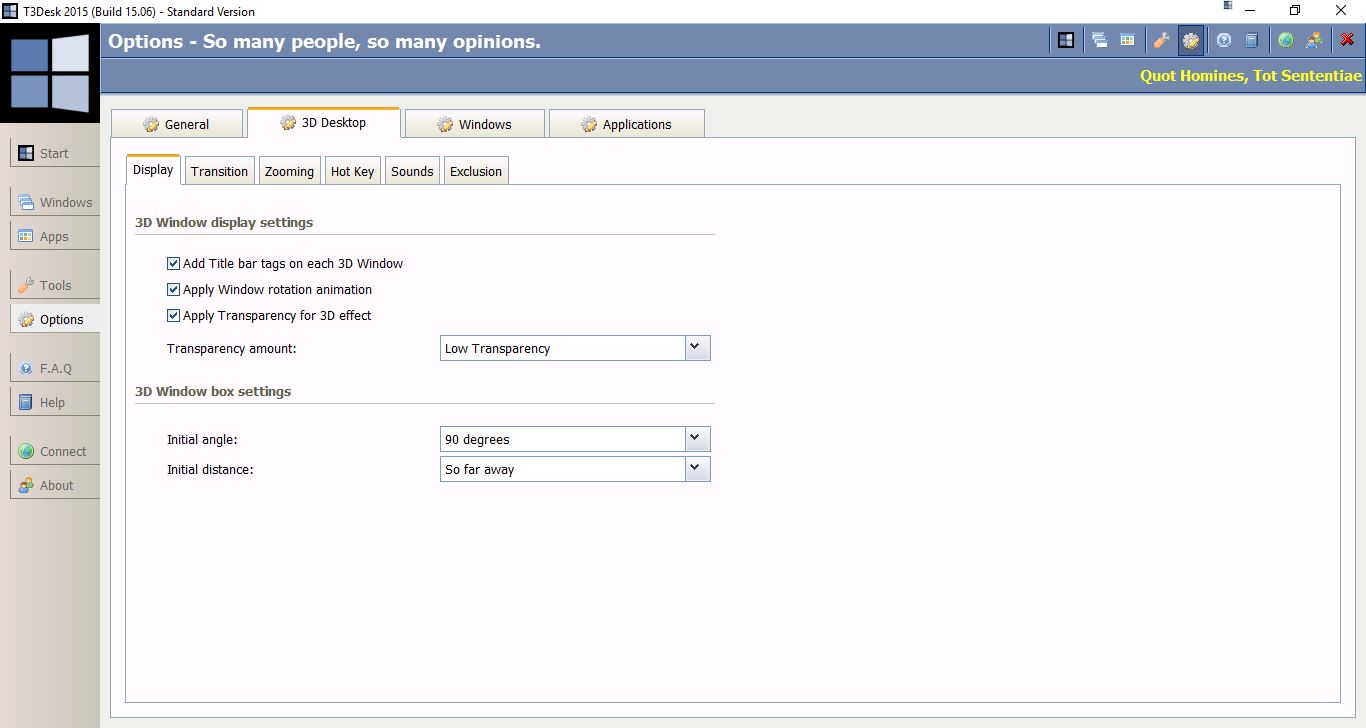
Task: Disable Apply Transparency for 3D effect
Action: [174, 316]
